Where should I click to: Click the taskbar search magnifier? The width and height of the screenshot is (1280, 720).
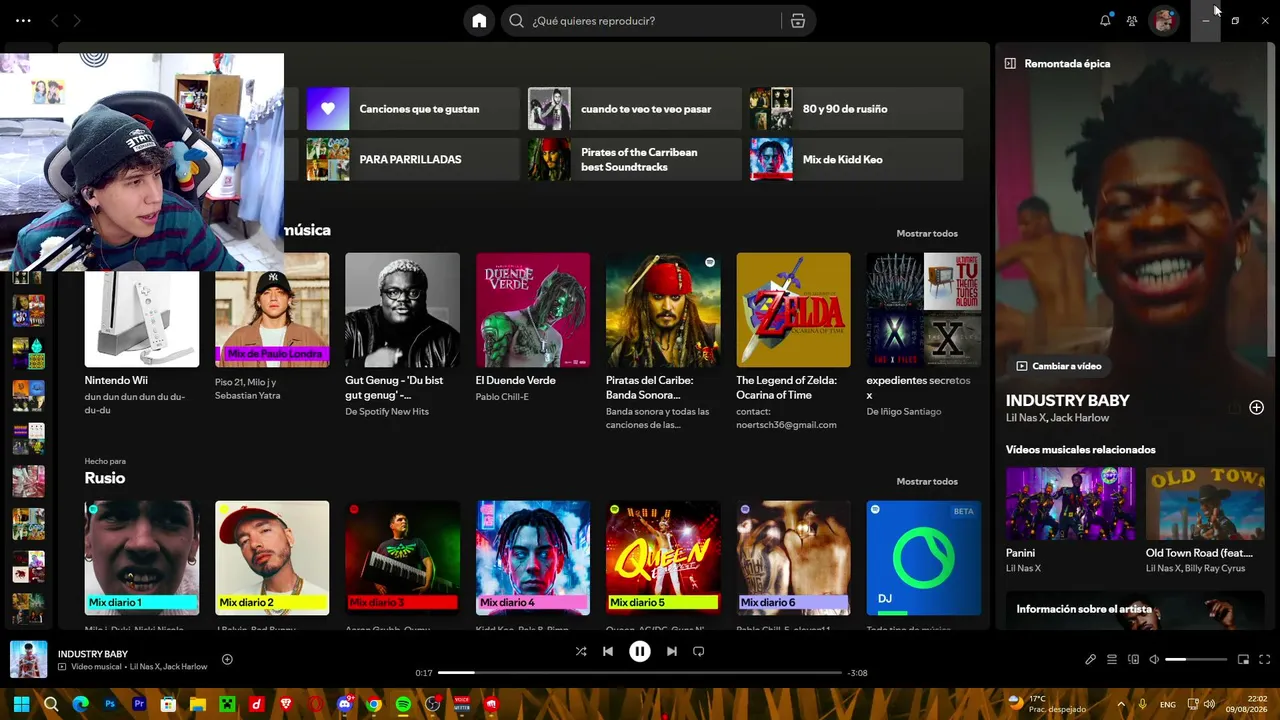point(51,704)
